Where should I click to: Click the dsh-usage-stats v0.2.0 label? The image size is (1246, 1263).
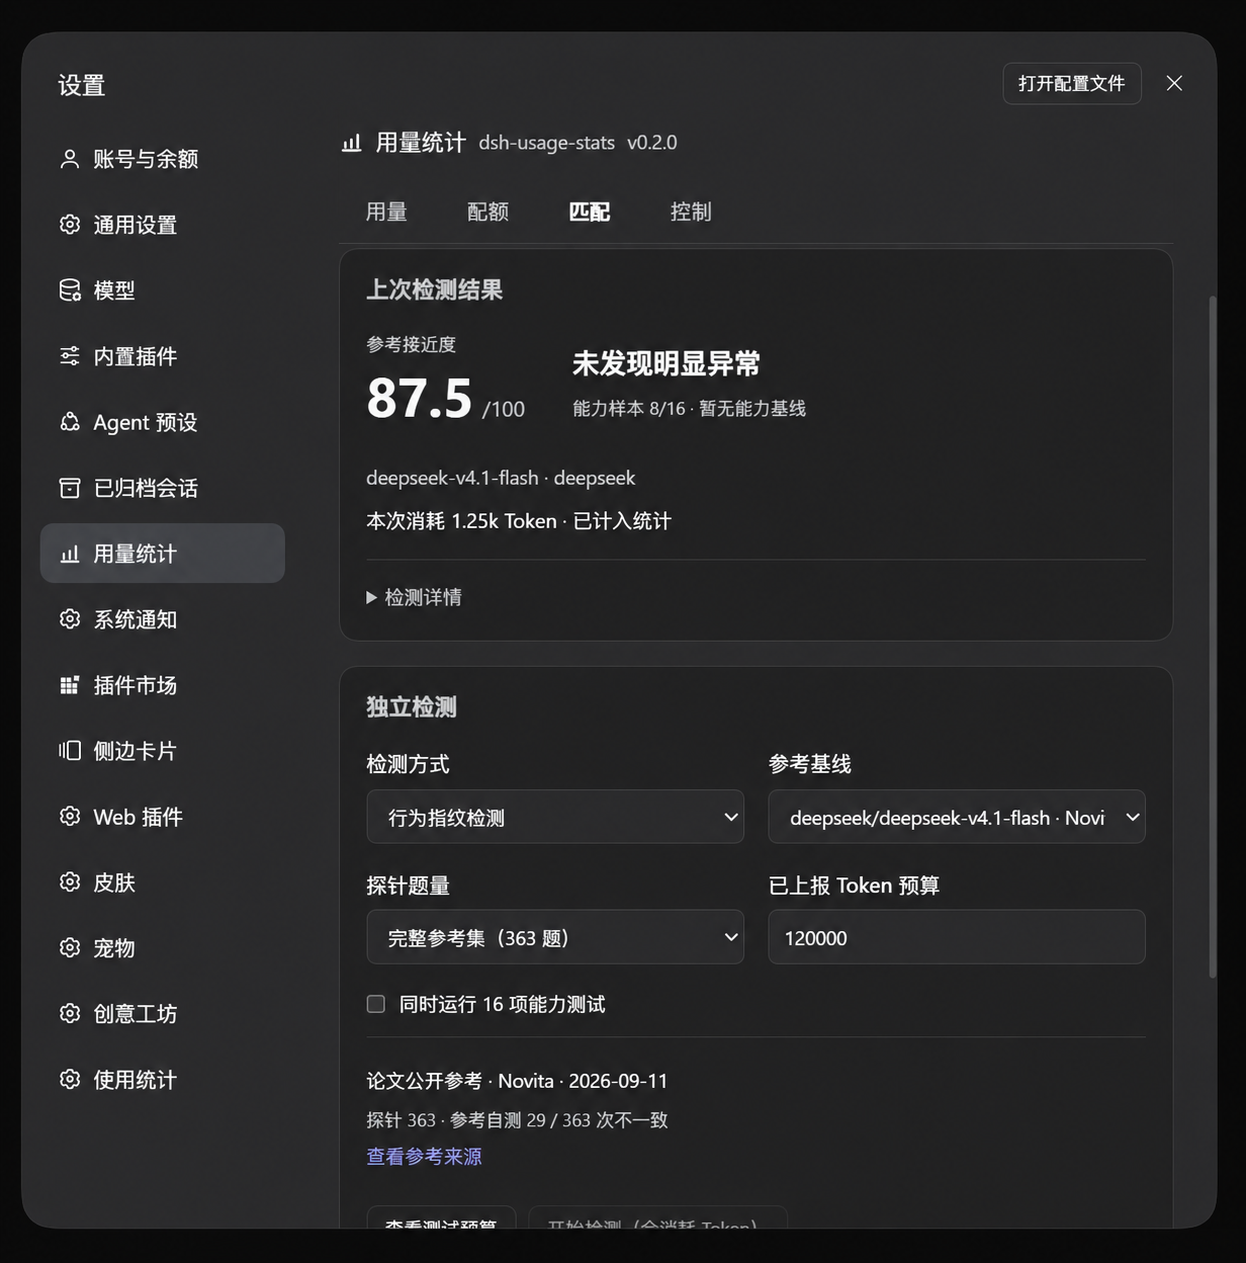(578, 143)
